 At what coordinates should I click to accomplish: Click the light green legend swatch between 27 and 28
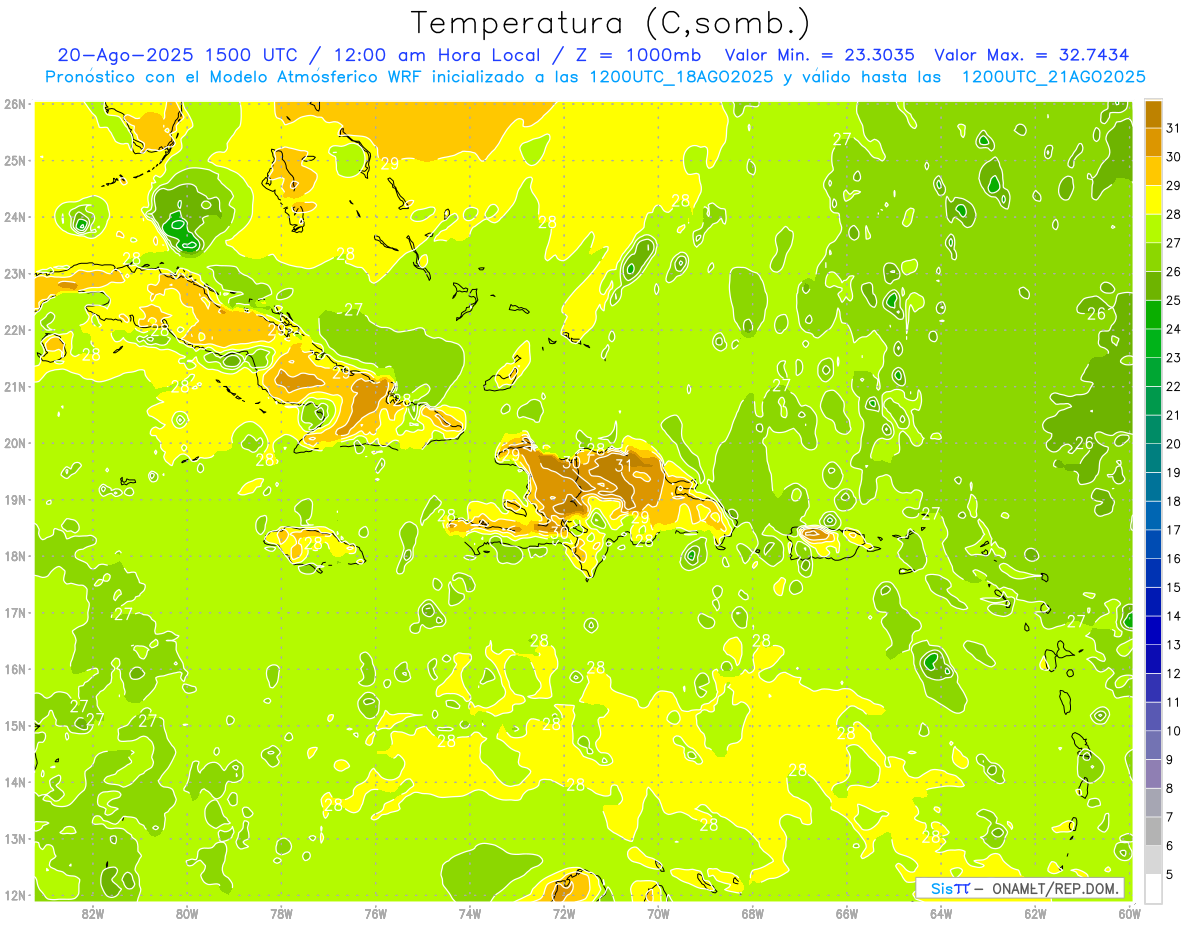1153,228
